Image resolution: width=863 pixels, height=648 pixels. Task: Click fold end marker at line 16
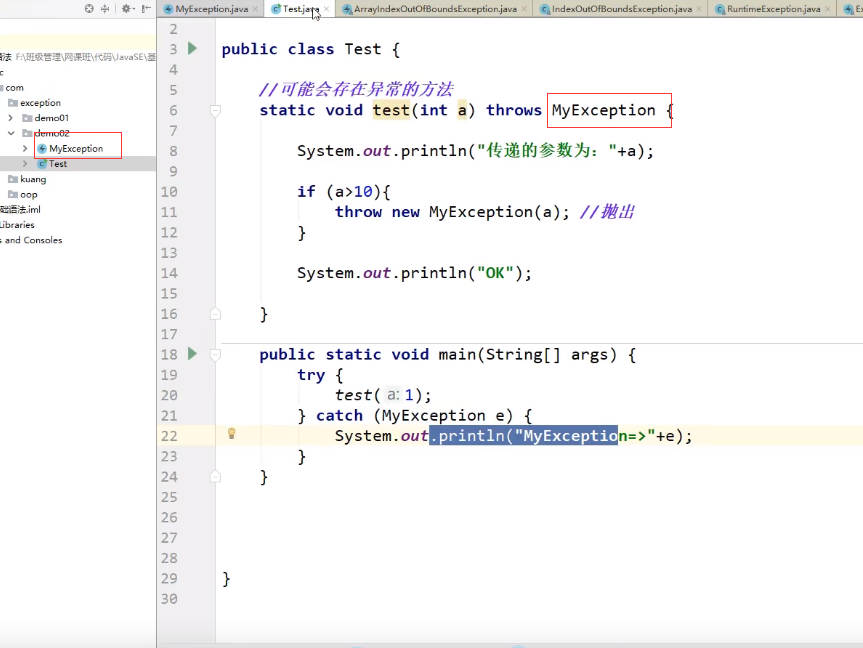coord(216,314)
